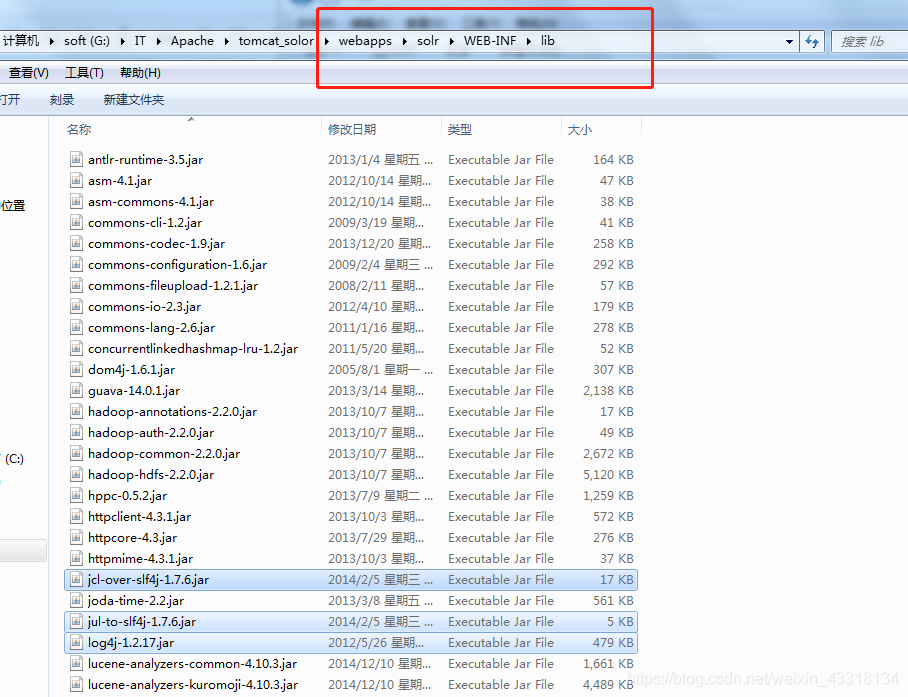Click the httpcore-4.3.jar file icon
908x697 pixels.
pyautogui.click(x=76, y=538)
